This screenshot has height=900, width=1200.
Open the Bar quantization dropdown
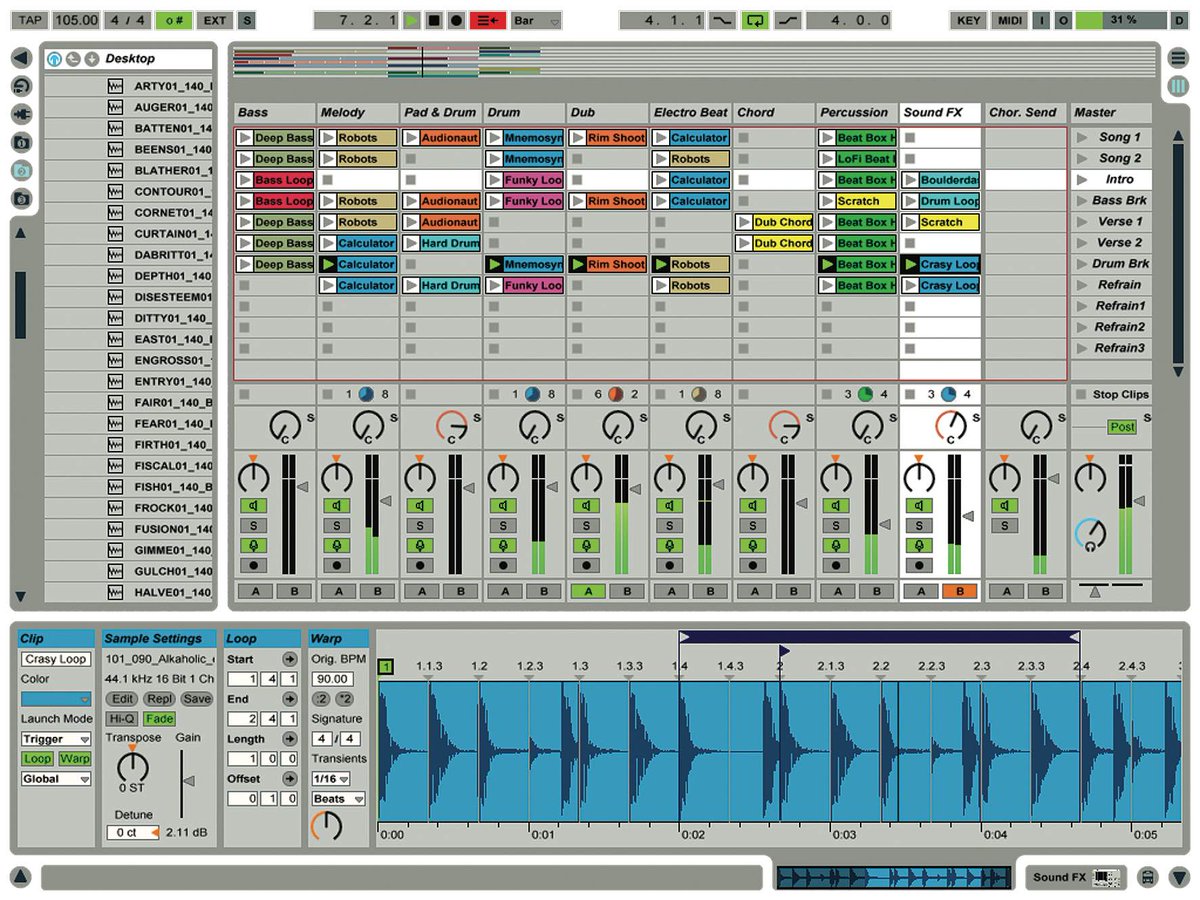pos(537,20)
